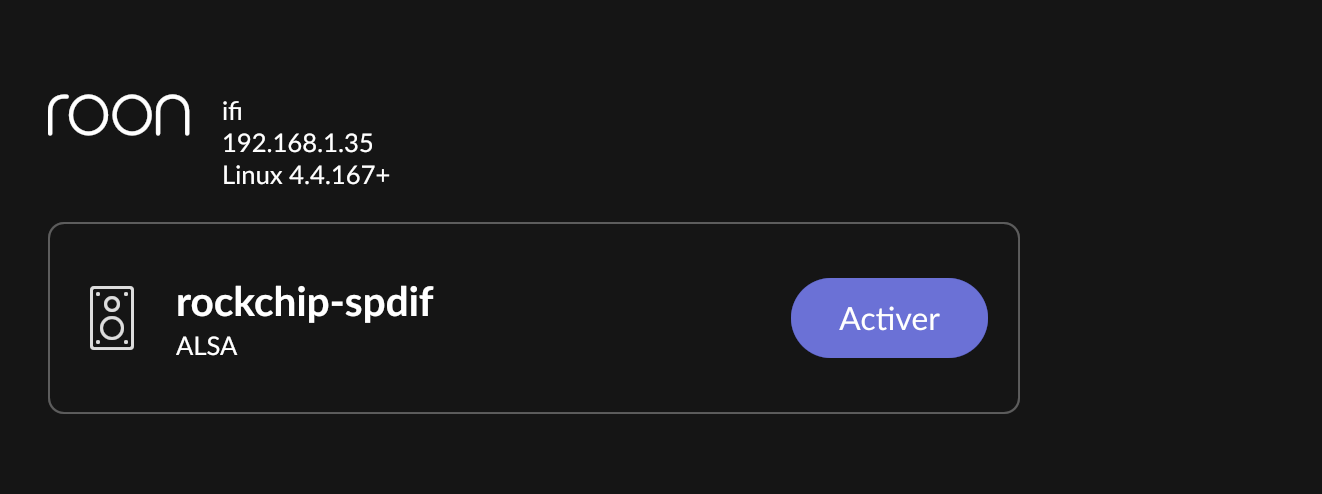The image size is (1322, 494).
Task: Click the speaker icon beside rockchip-spdif
Action: (x=112, y=318)
